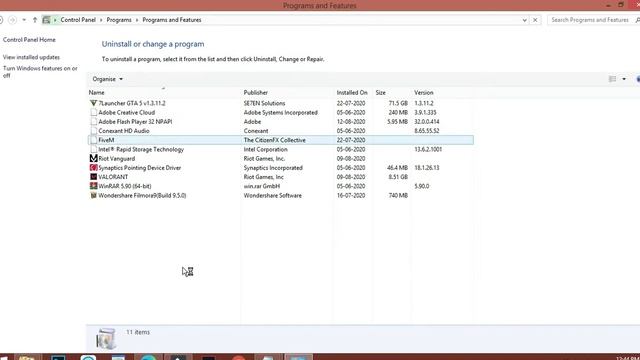The width and height of the screenshot is (640, 360).
Task: Select 7Launcher GTA 5 v1.3.11.2 entry
Action: 132,103
